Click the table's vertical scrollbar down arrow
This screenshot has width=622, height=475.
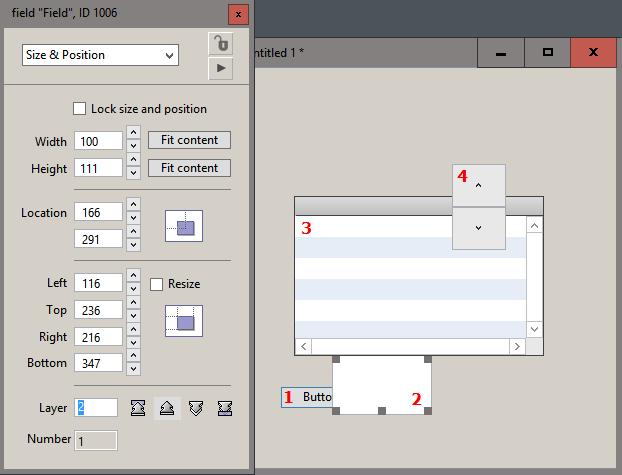(534, 329)
